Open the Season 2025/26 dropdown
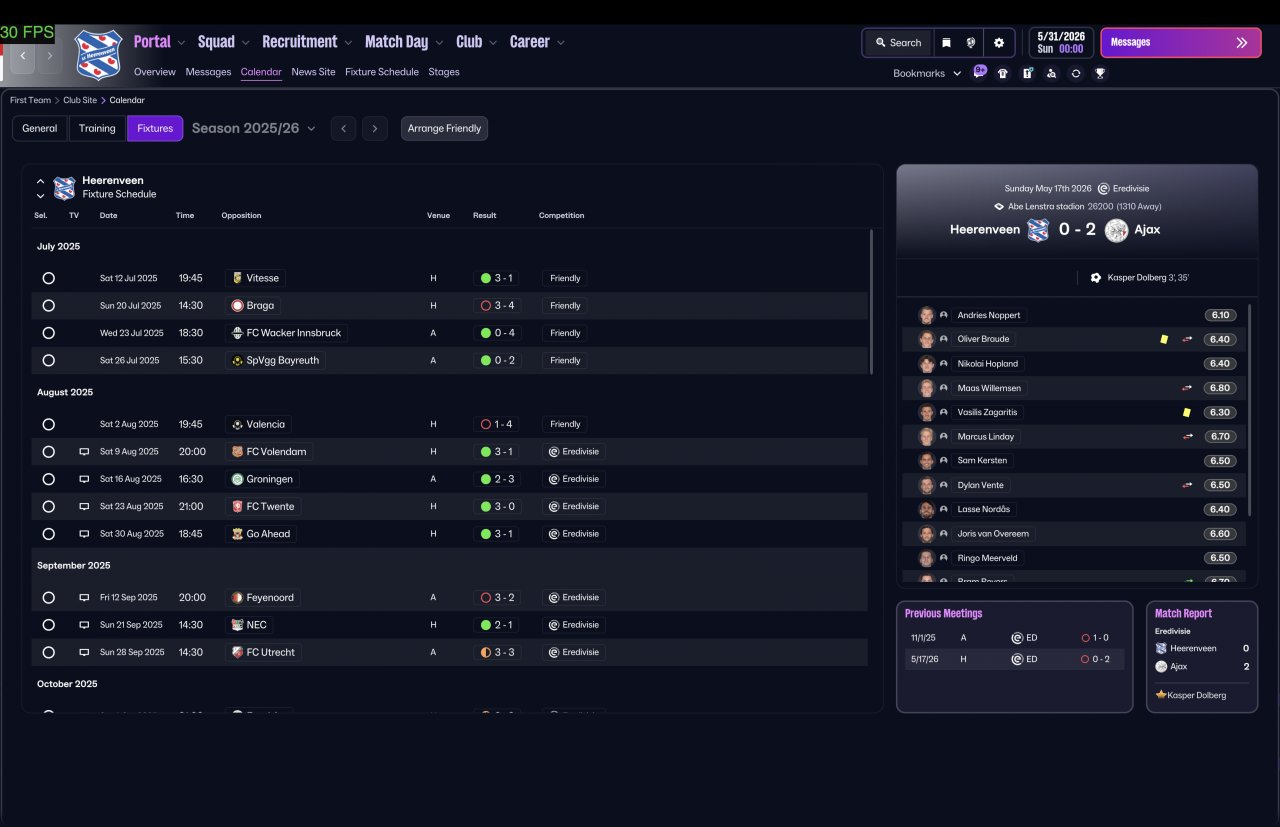Screen dimensions: 1280x827 tap(253, 128)
